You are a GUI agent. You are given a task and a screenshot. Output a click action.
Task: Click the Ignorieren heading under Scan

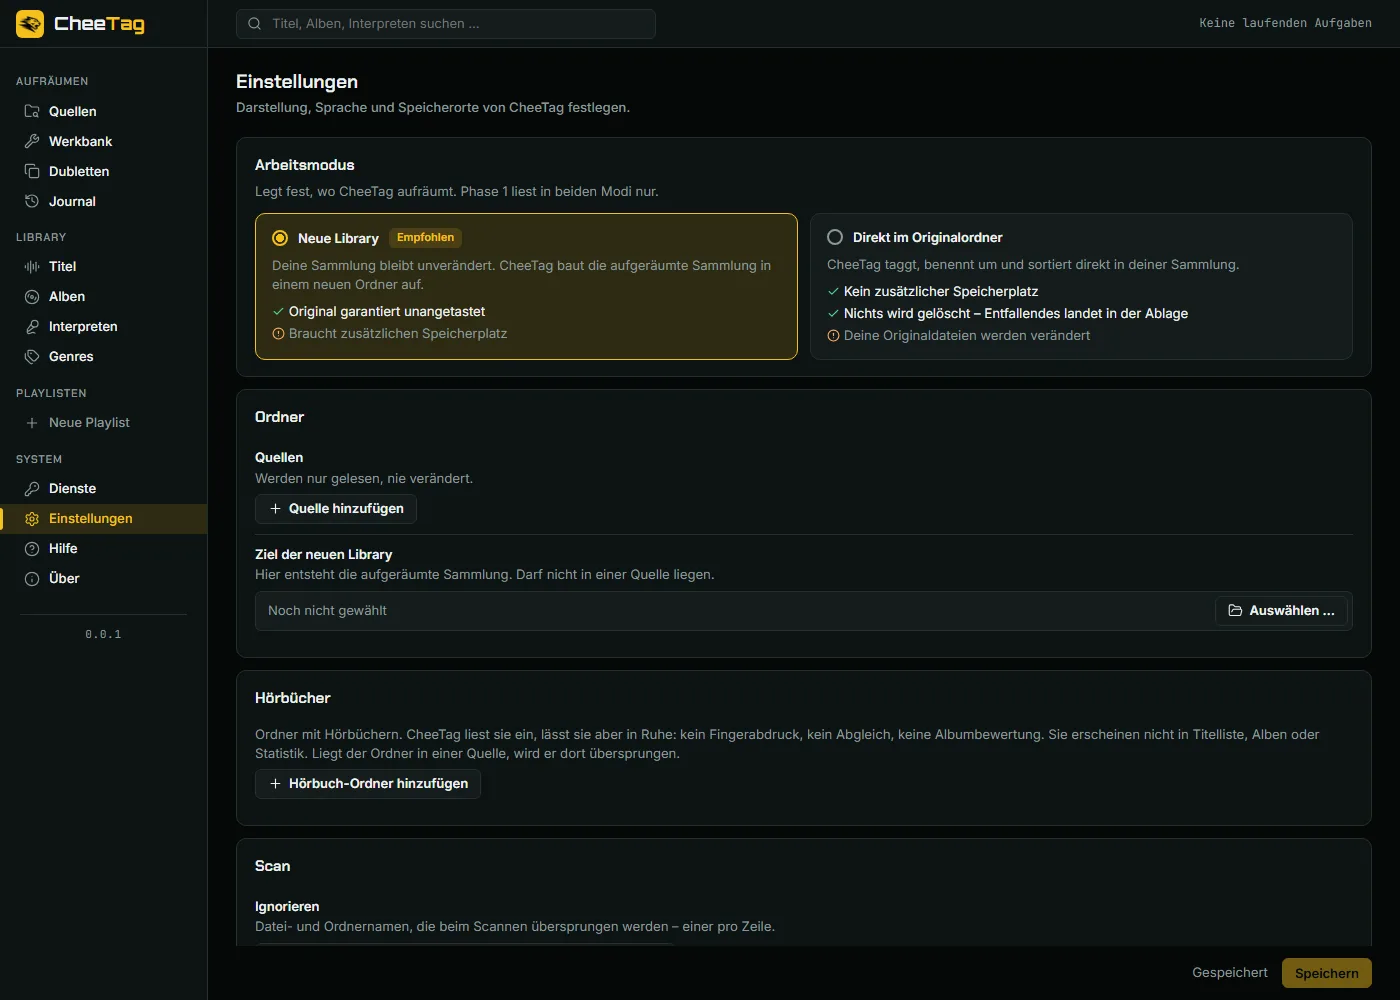coord(287,906)
